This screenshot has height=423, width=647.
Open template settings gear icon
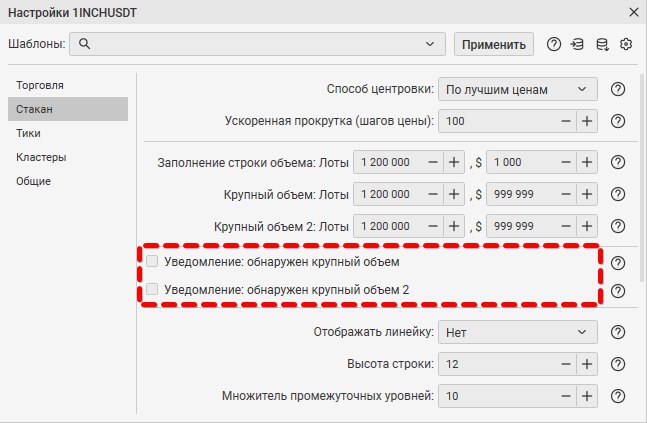pyautogui.click(x=627, y=44)
